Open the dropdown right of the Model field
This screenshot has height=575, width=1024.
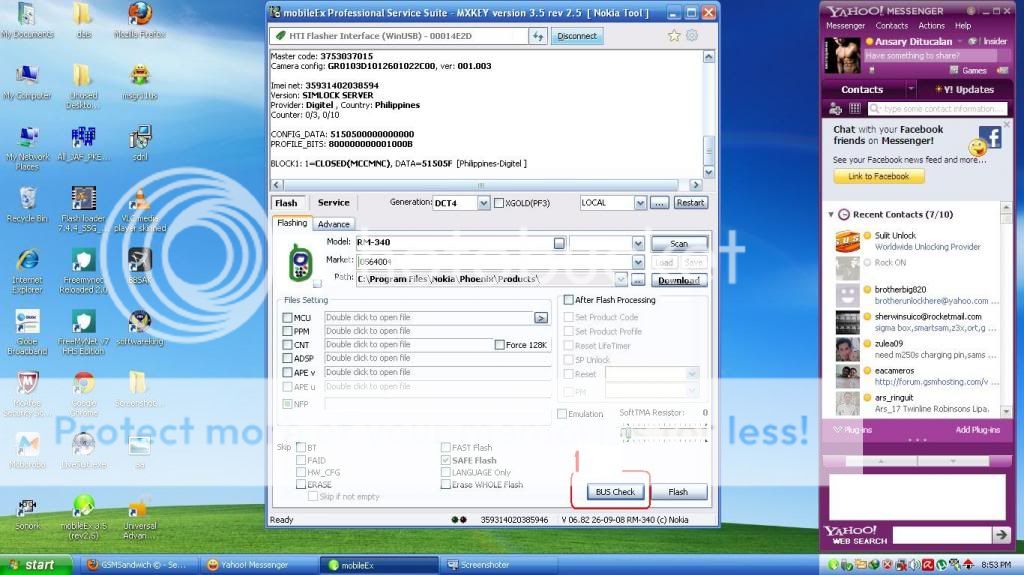638,243
